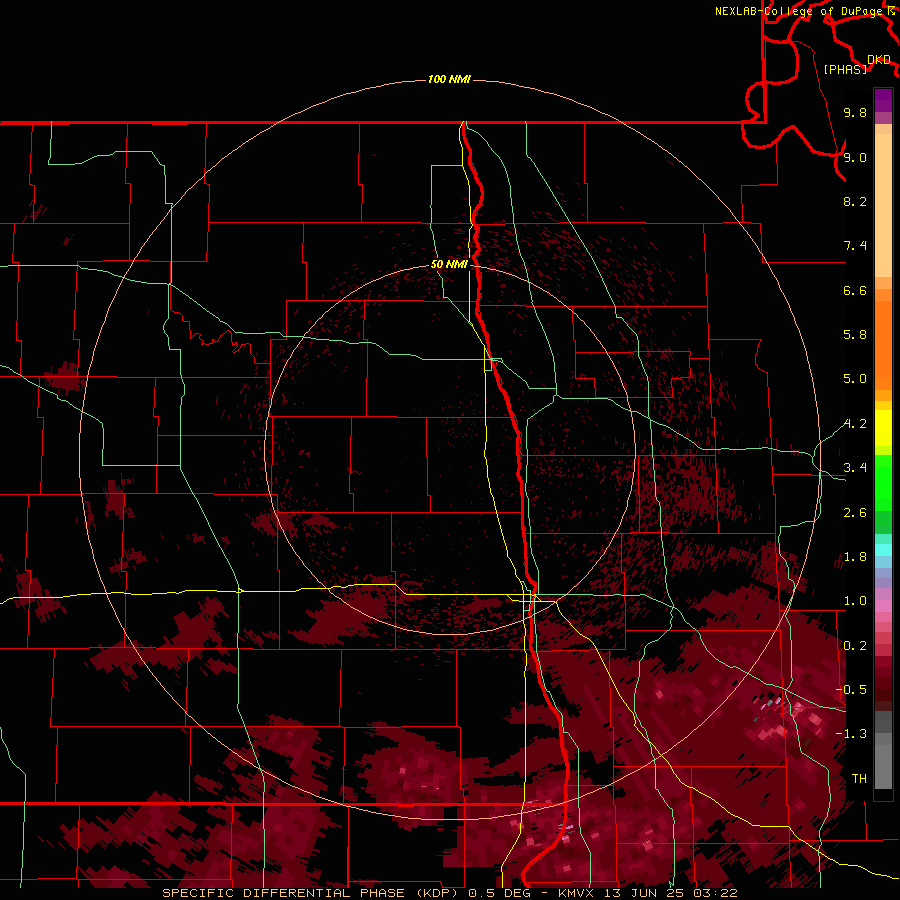Screen dimensions: 900x900
Task: Click the 8.2 value on the color scale
Action: [855, 201]
